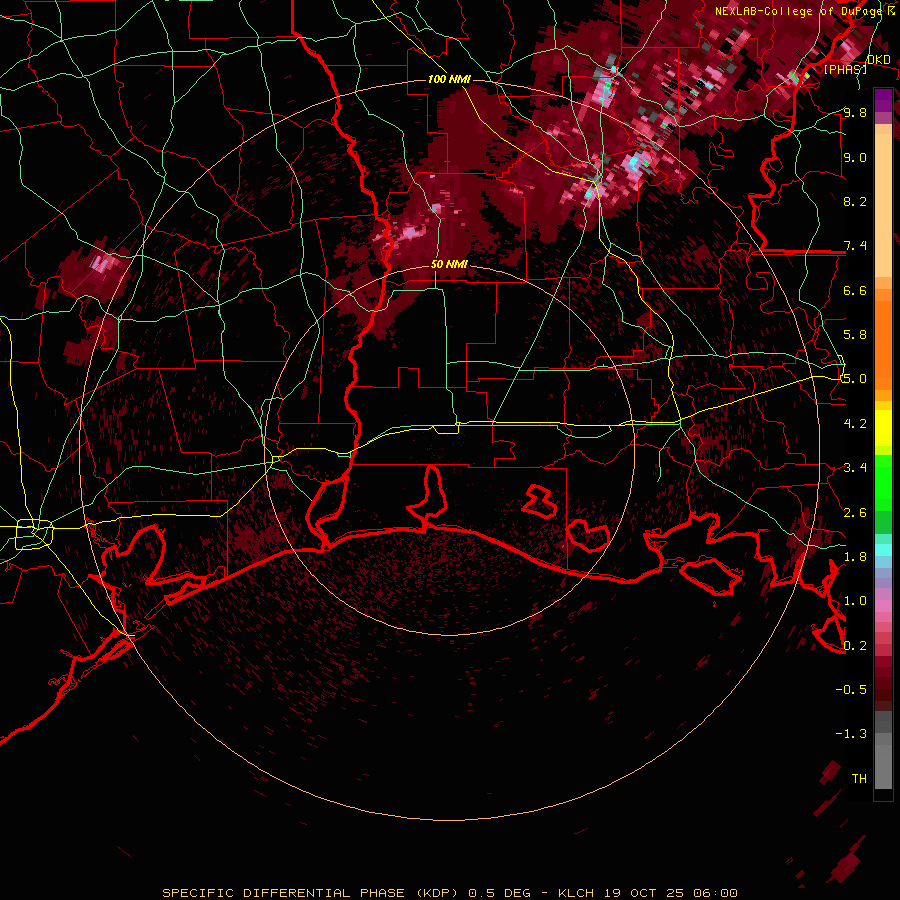Click the 7.4 value on the color scale

(855, 246)
